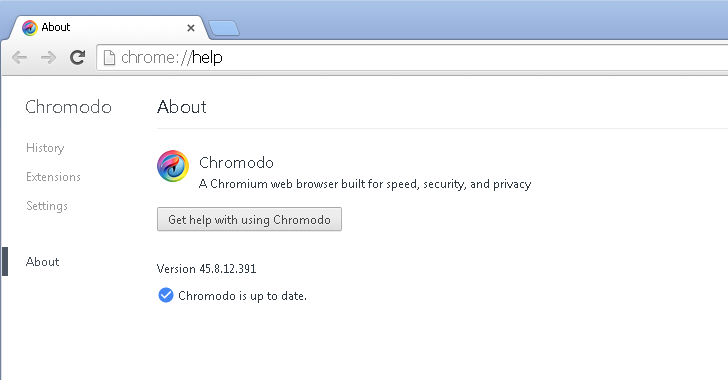
Task: Select the About tab
Action: pos(107,27)
